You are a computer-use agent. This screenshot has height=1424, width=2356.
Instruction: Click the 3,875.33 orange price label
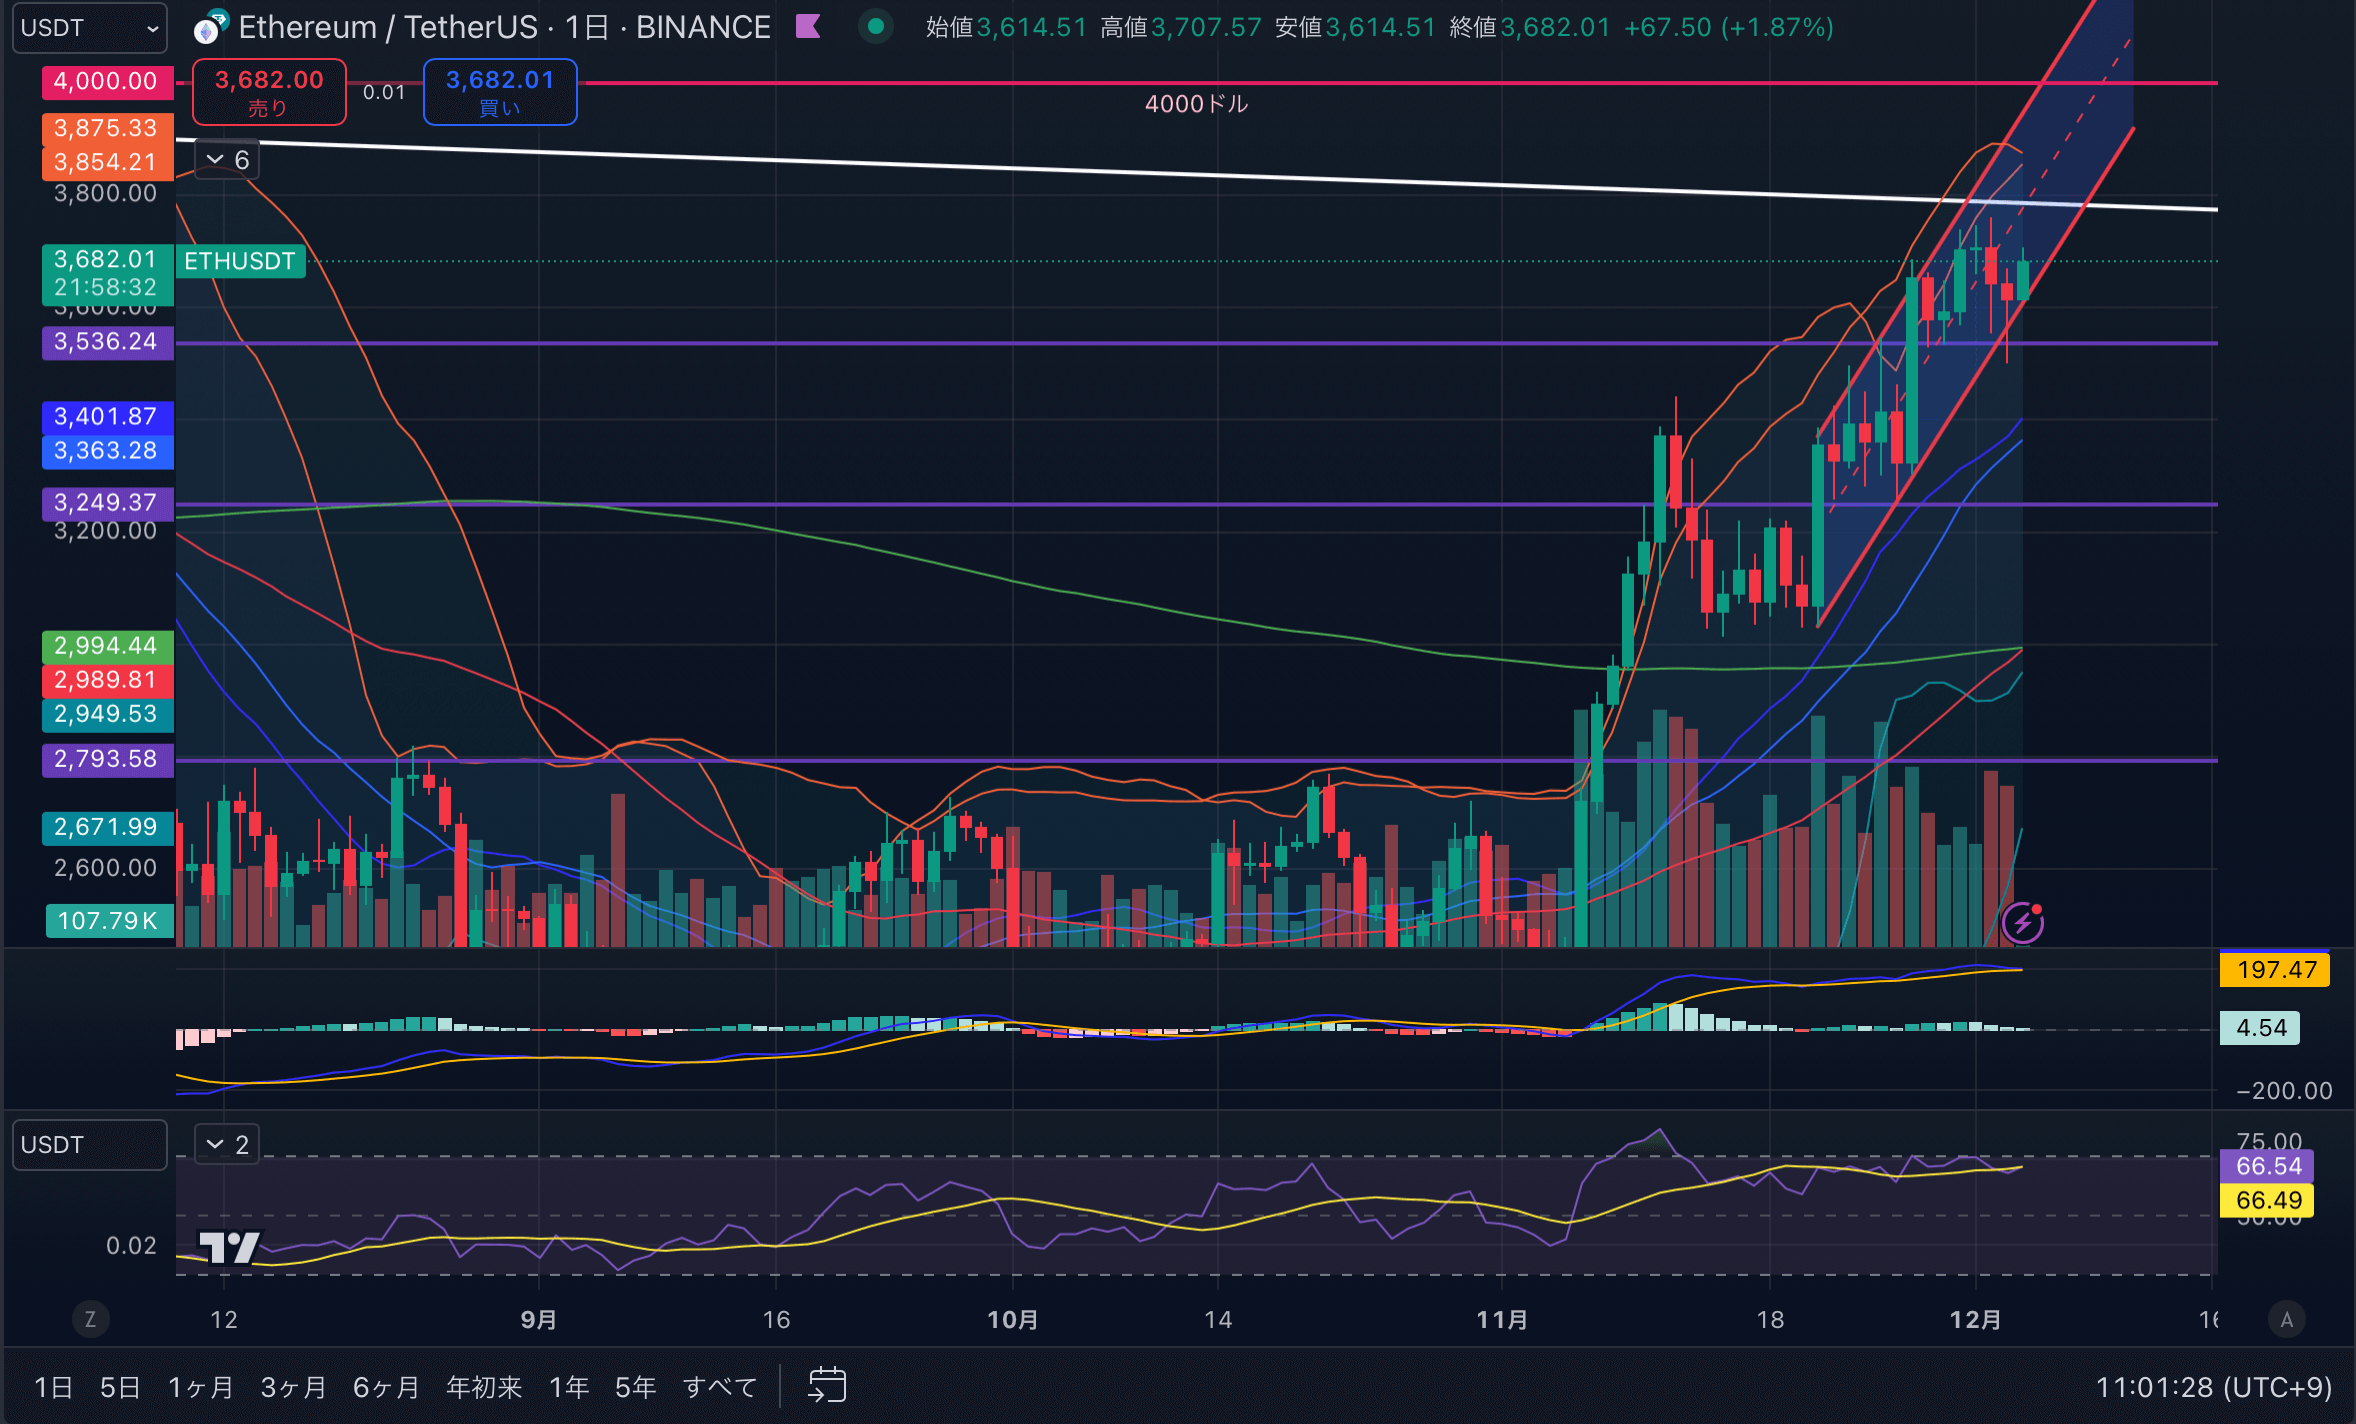click(x=107, y=128)
